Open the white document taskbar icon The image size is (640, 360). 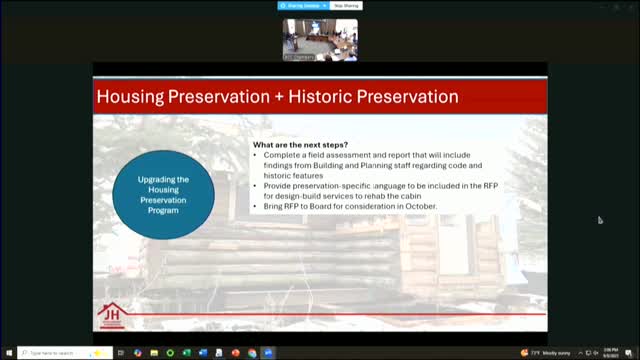[x=219, y=353]
